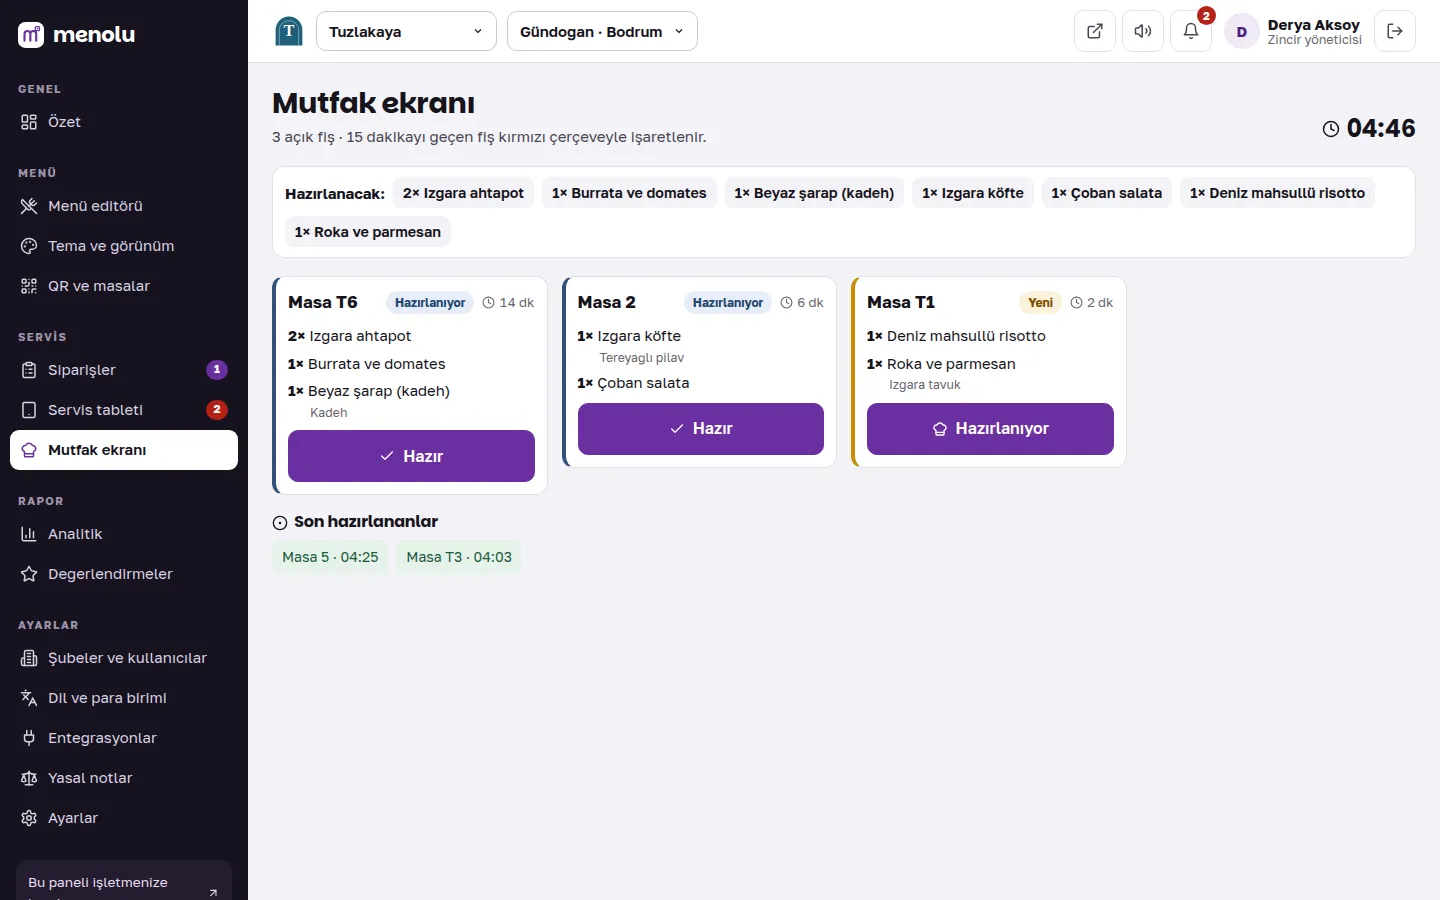
Task: Click the logout icon button
Action: (x=1395, y=31)
